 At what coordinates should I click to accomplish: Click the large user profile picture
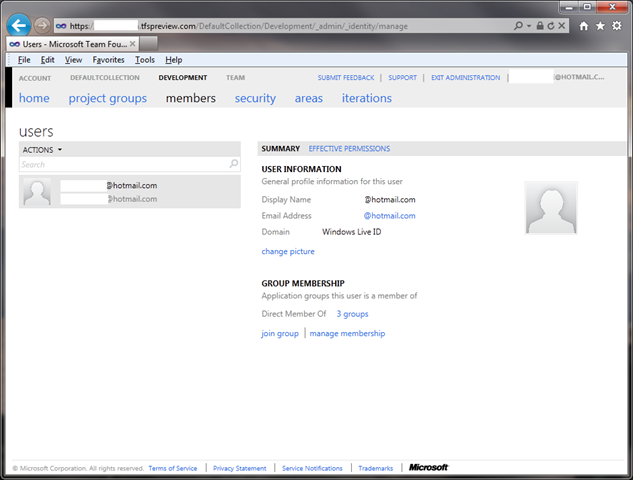(551, 208)
